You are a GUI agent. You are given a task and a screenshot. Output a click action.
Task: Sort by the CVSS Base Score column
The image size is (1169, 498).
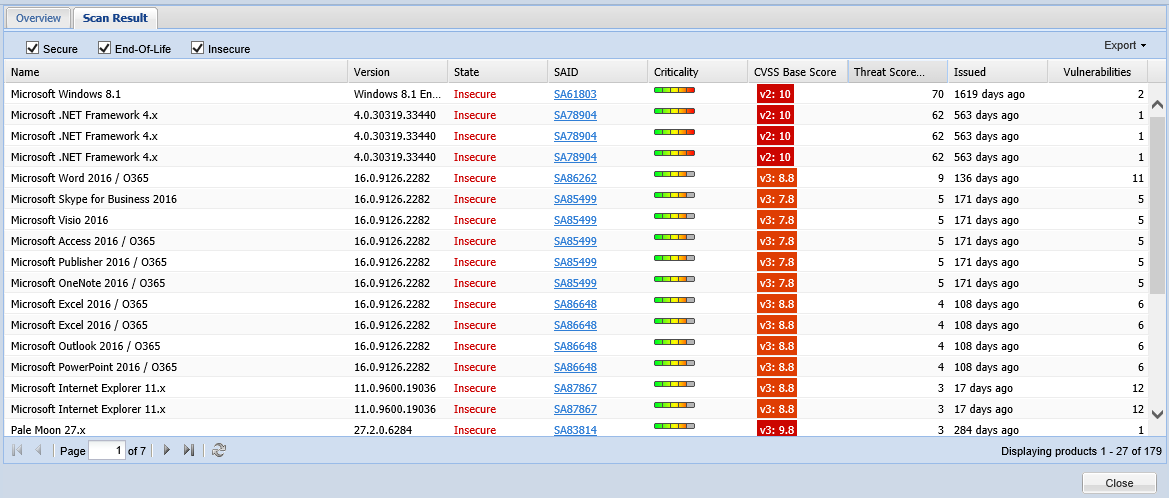tap(795, 72)
